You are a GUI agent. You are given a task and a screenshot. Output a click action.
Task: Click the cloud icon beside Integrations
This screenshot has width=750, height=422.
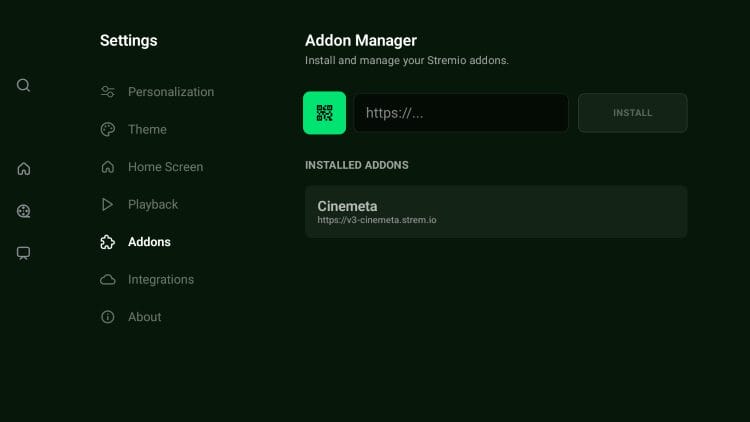point(108,280)
